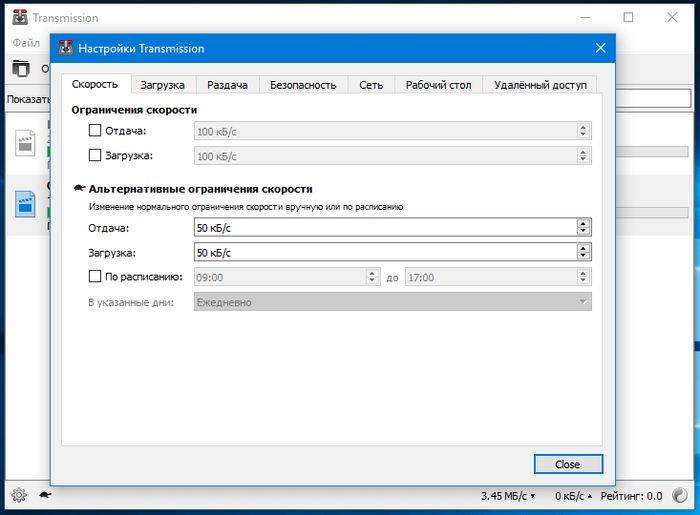Click the open torrent toolbar icon
This screenshot has height=515, width=700.
pos(21,69)
